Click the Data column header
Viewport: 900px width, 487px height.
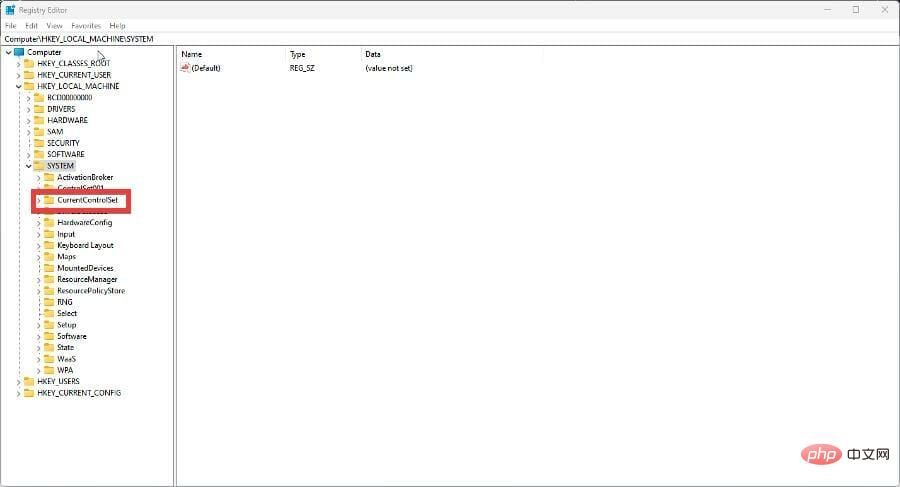click(x=452, y=54)
